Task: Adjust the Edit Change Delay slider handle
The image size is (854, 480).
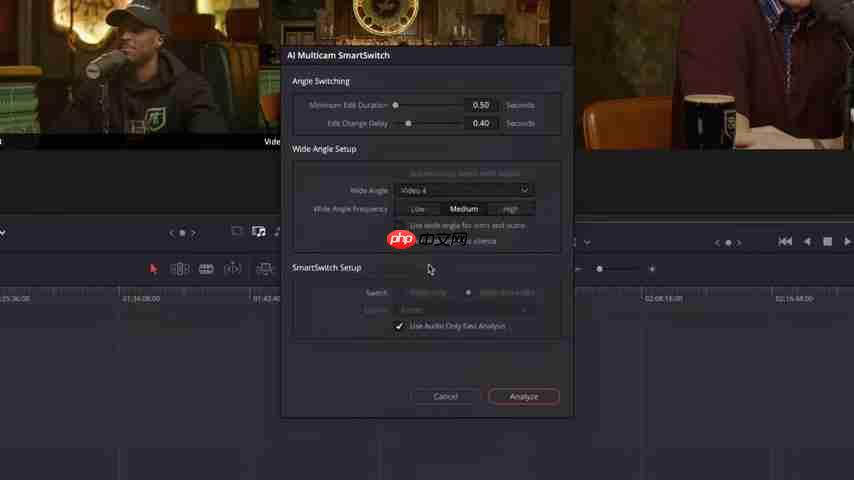Action: pos(408,124)
